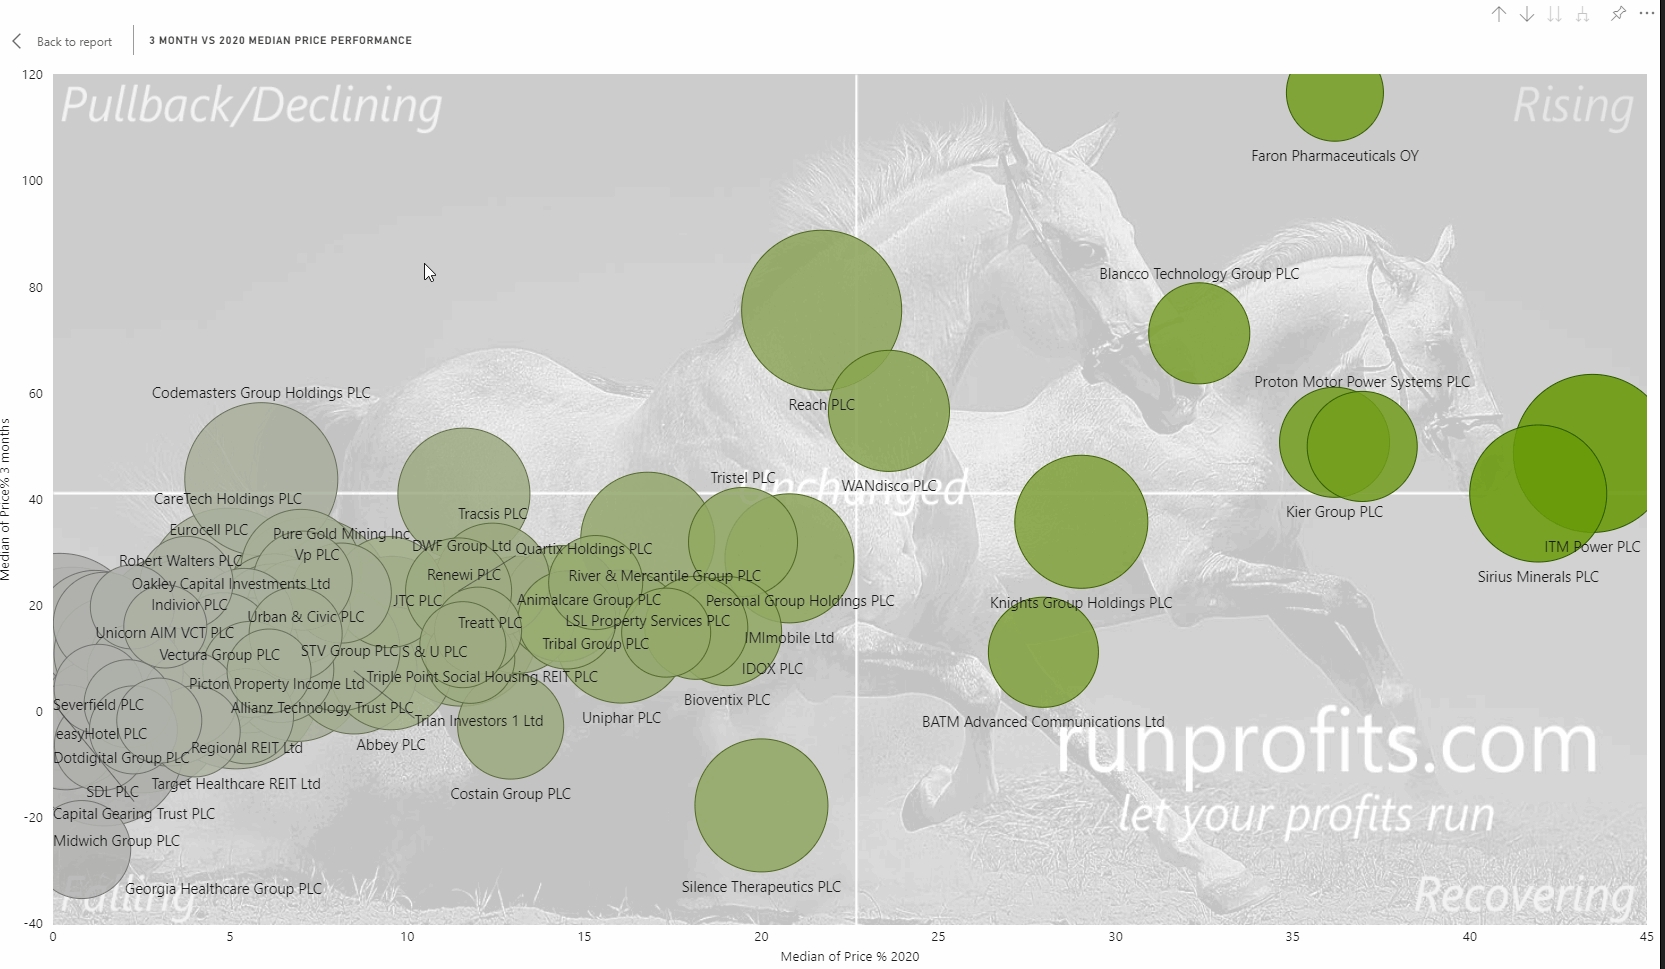Select the WANdisco PLC bubble
The width and height of the screenshot is (1665, 969).
pyautogui.click(x=889, y=410)
